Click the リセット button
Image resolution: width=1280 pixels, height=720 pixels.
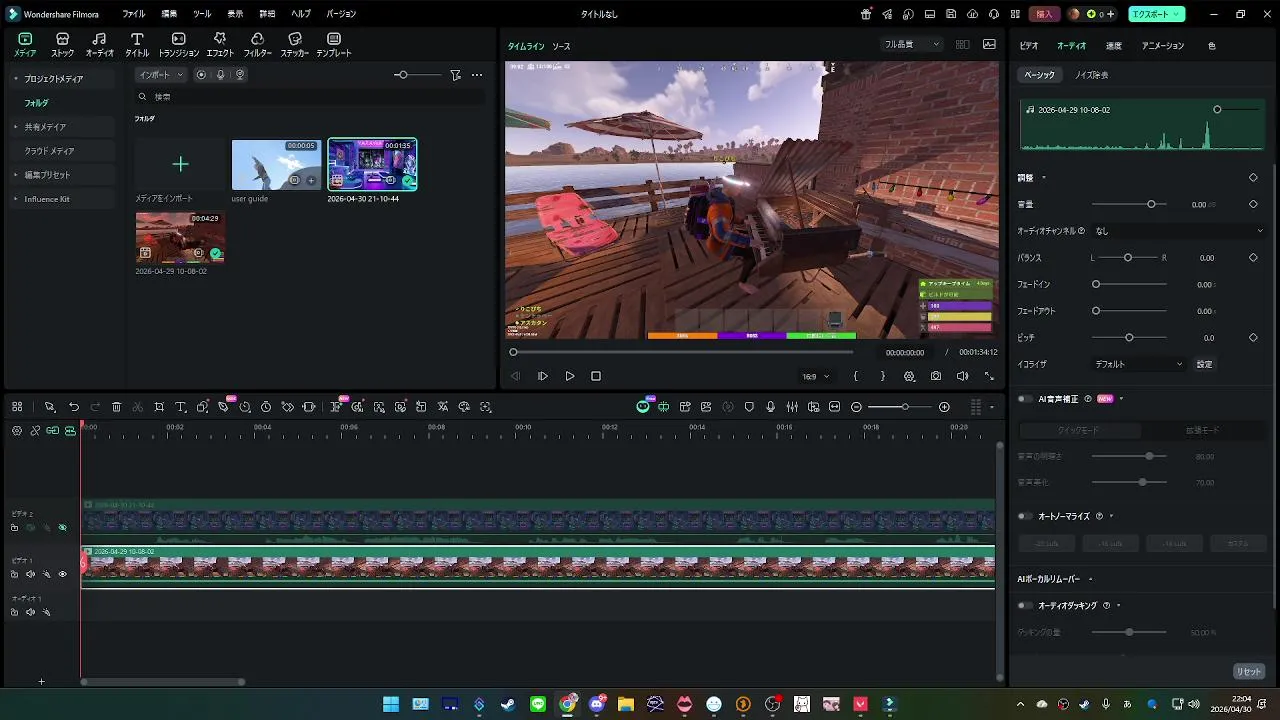coord(1249,672)
